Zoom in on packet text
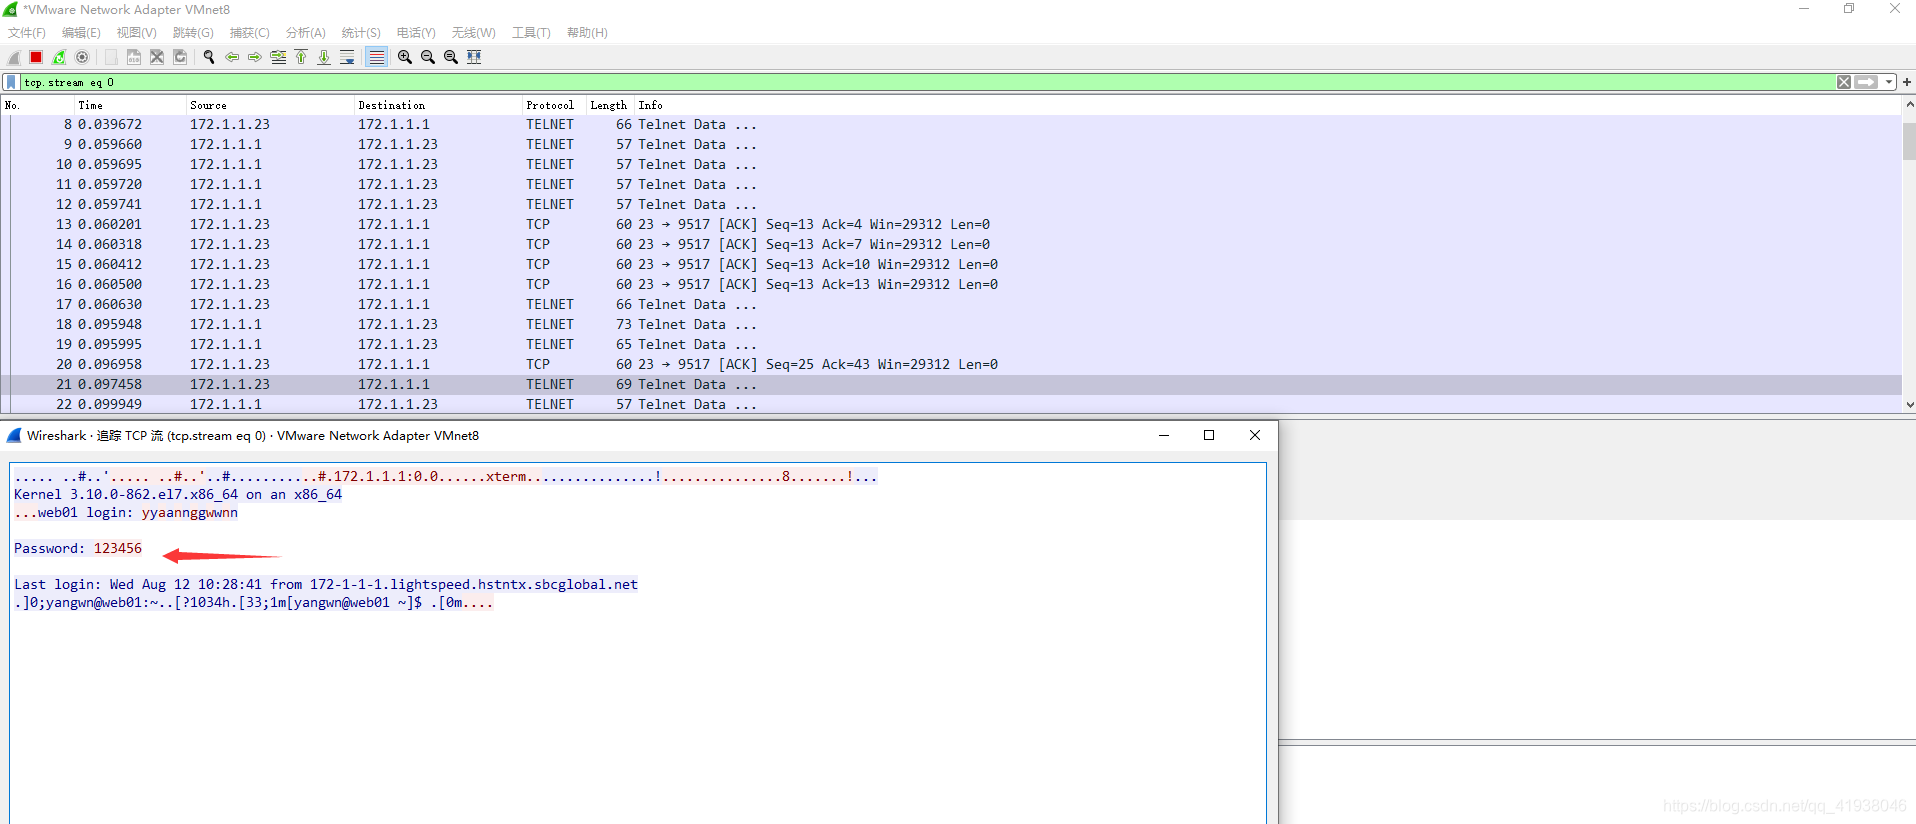1916x824 pixels. click(x=405, y=57)
